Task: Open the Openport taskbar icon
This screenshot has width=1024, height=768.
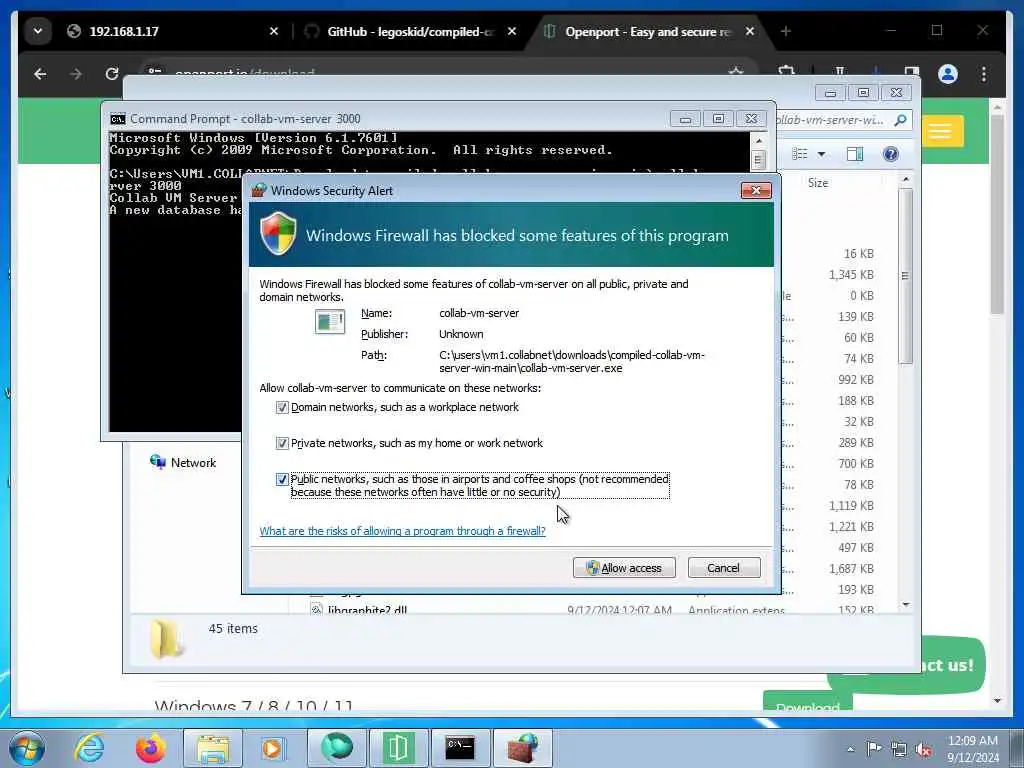Action: [x=399, y=748]
